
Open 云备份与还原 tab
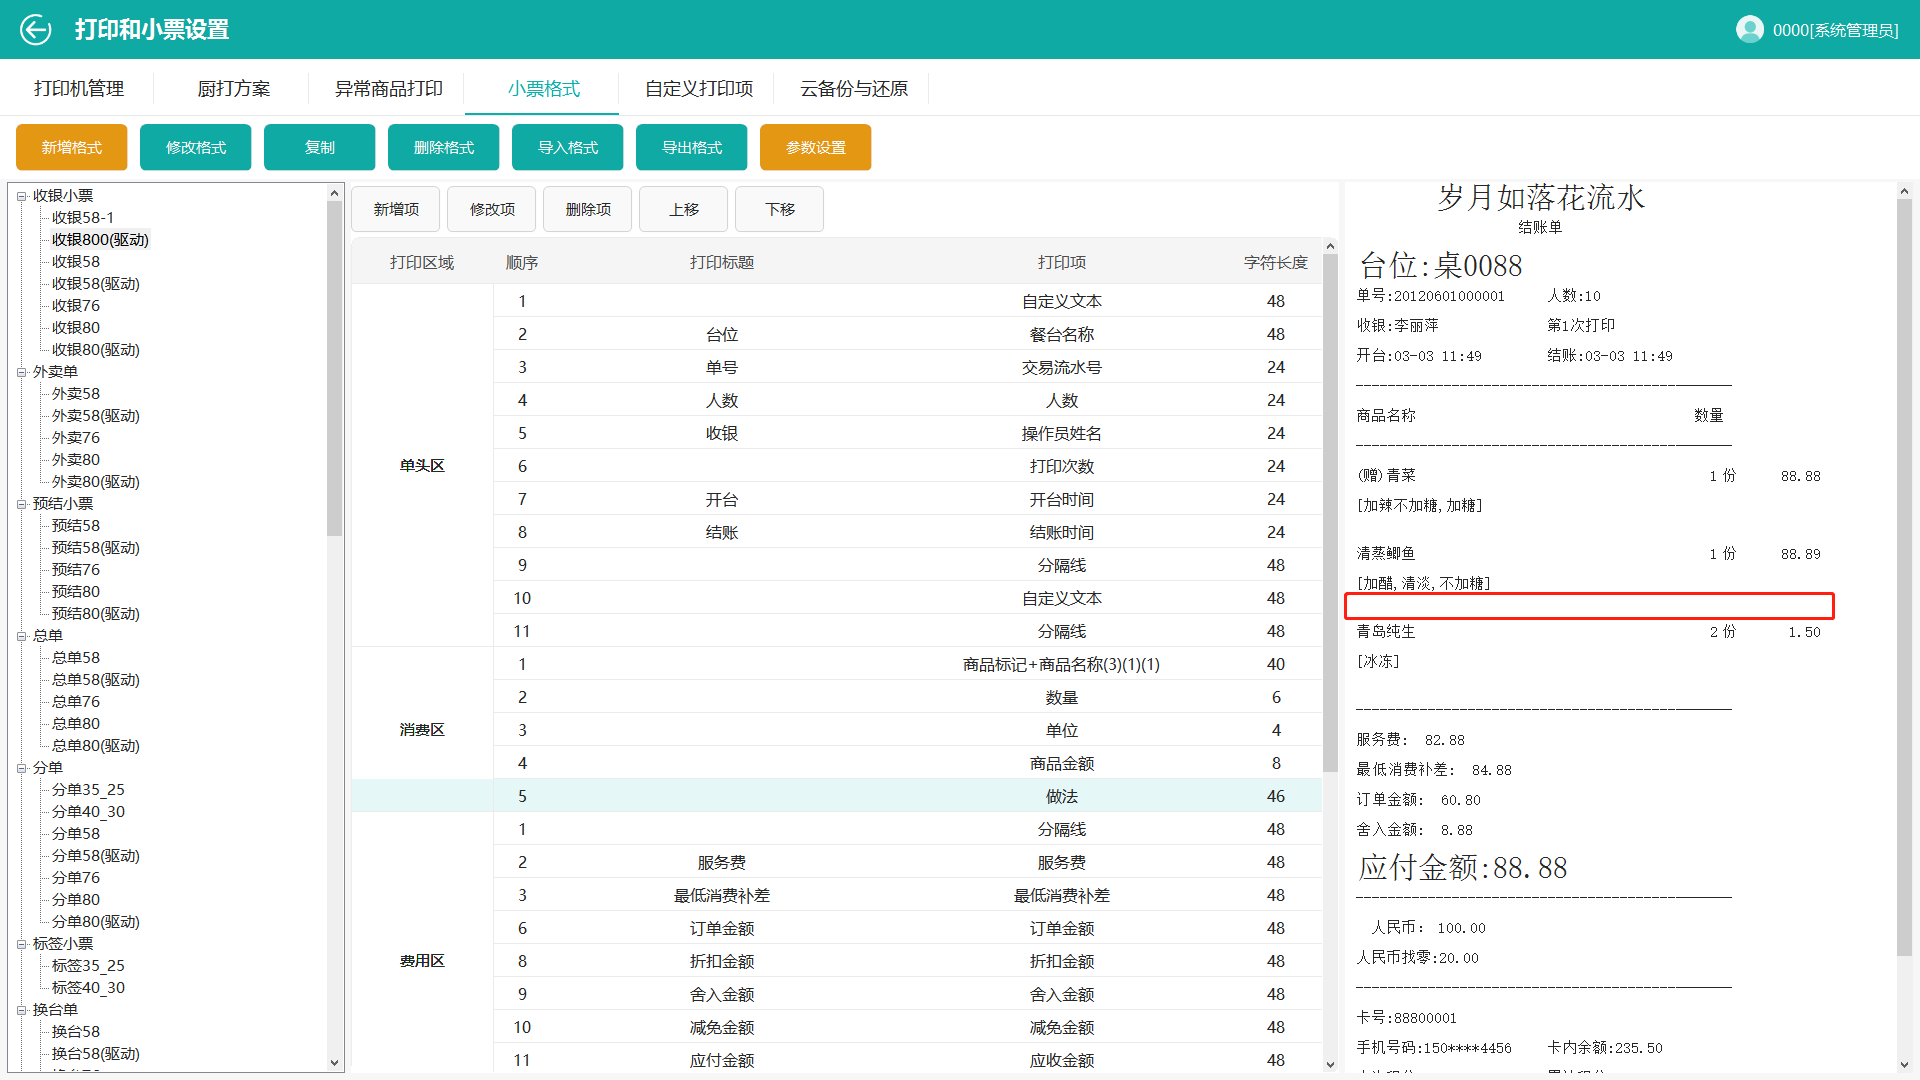point(854,89)
